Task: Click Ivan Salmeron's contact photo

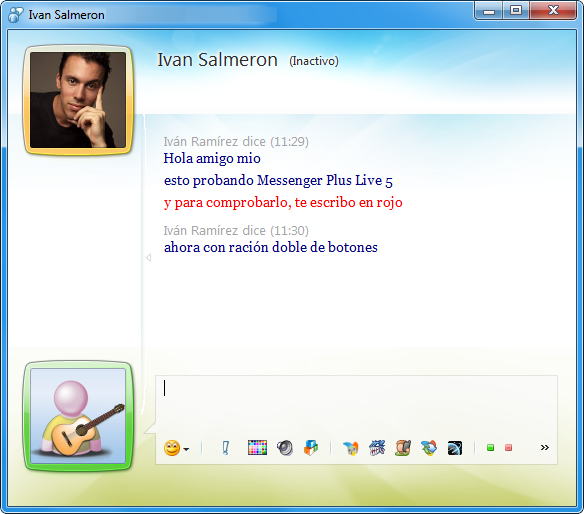Action: pyautogui.click(x=78, y=100)
